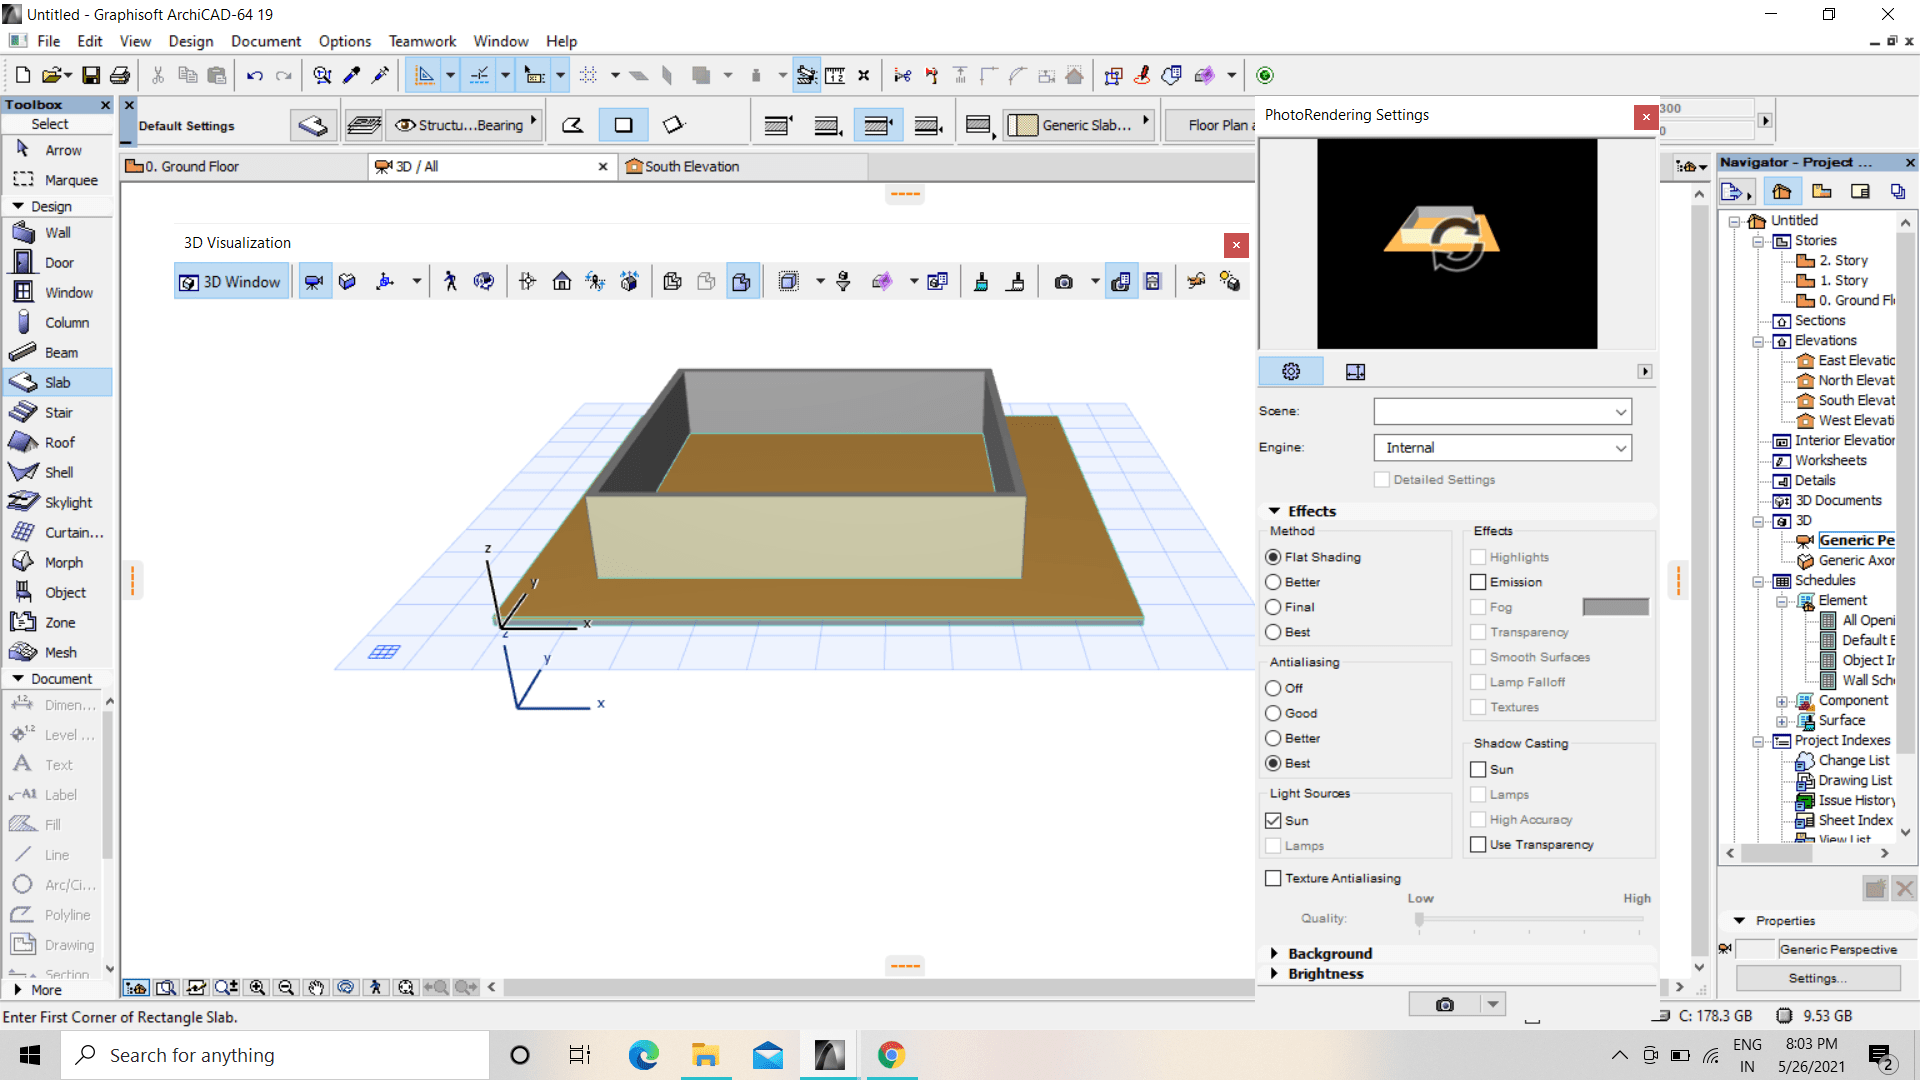Toggle the Sun light source checkbox

(1273, 820)
